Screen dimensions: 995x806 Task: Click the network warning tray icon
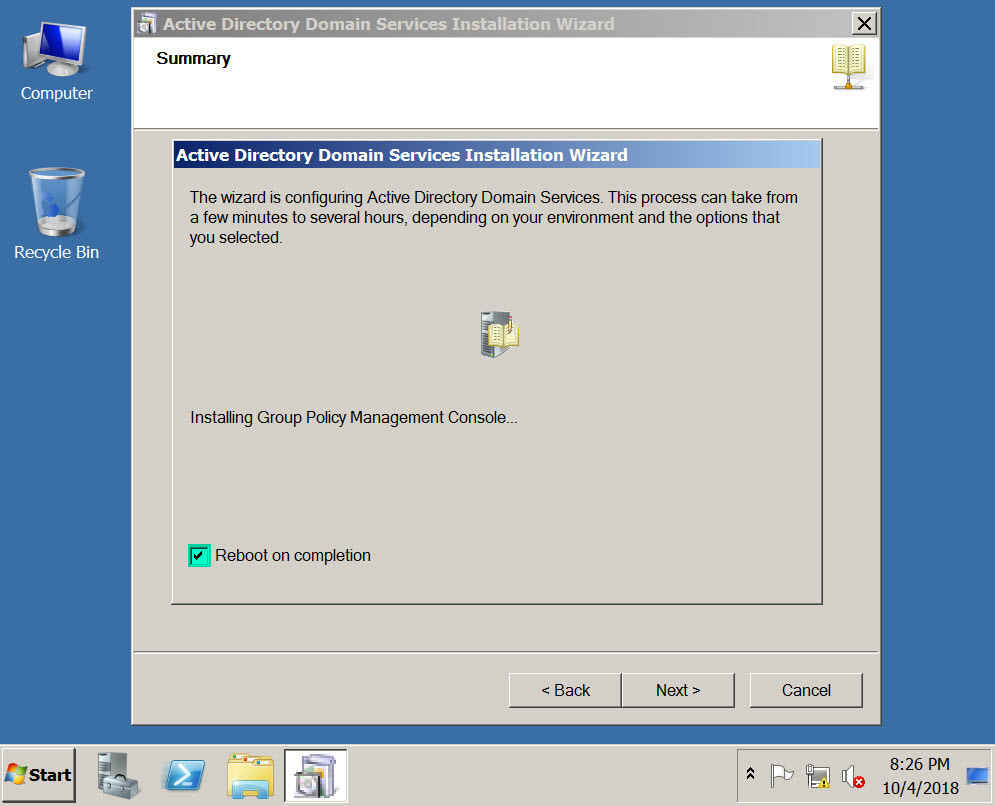coord(817,776)
